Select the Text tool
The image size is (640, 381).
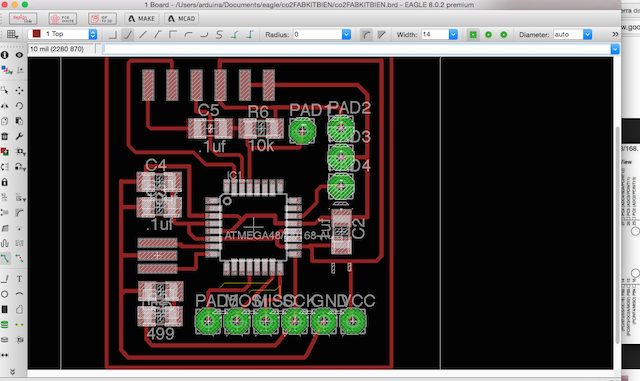[x=19, y=279]
